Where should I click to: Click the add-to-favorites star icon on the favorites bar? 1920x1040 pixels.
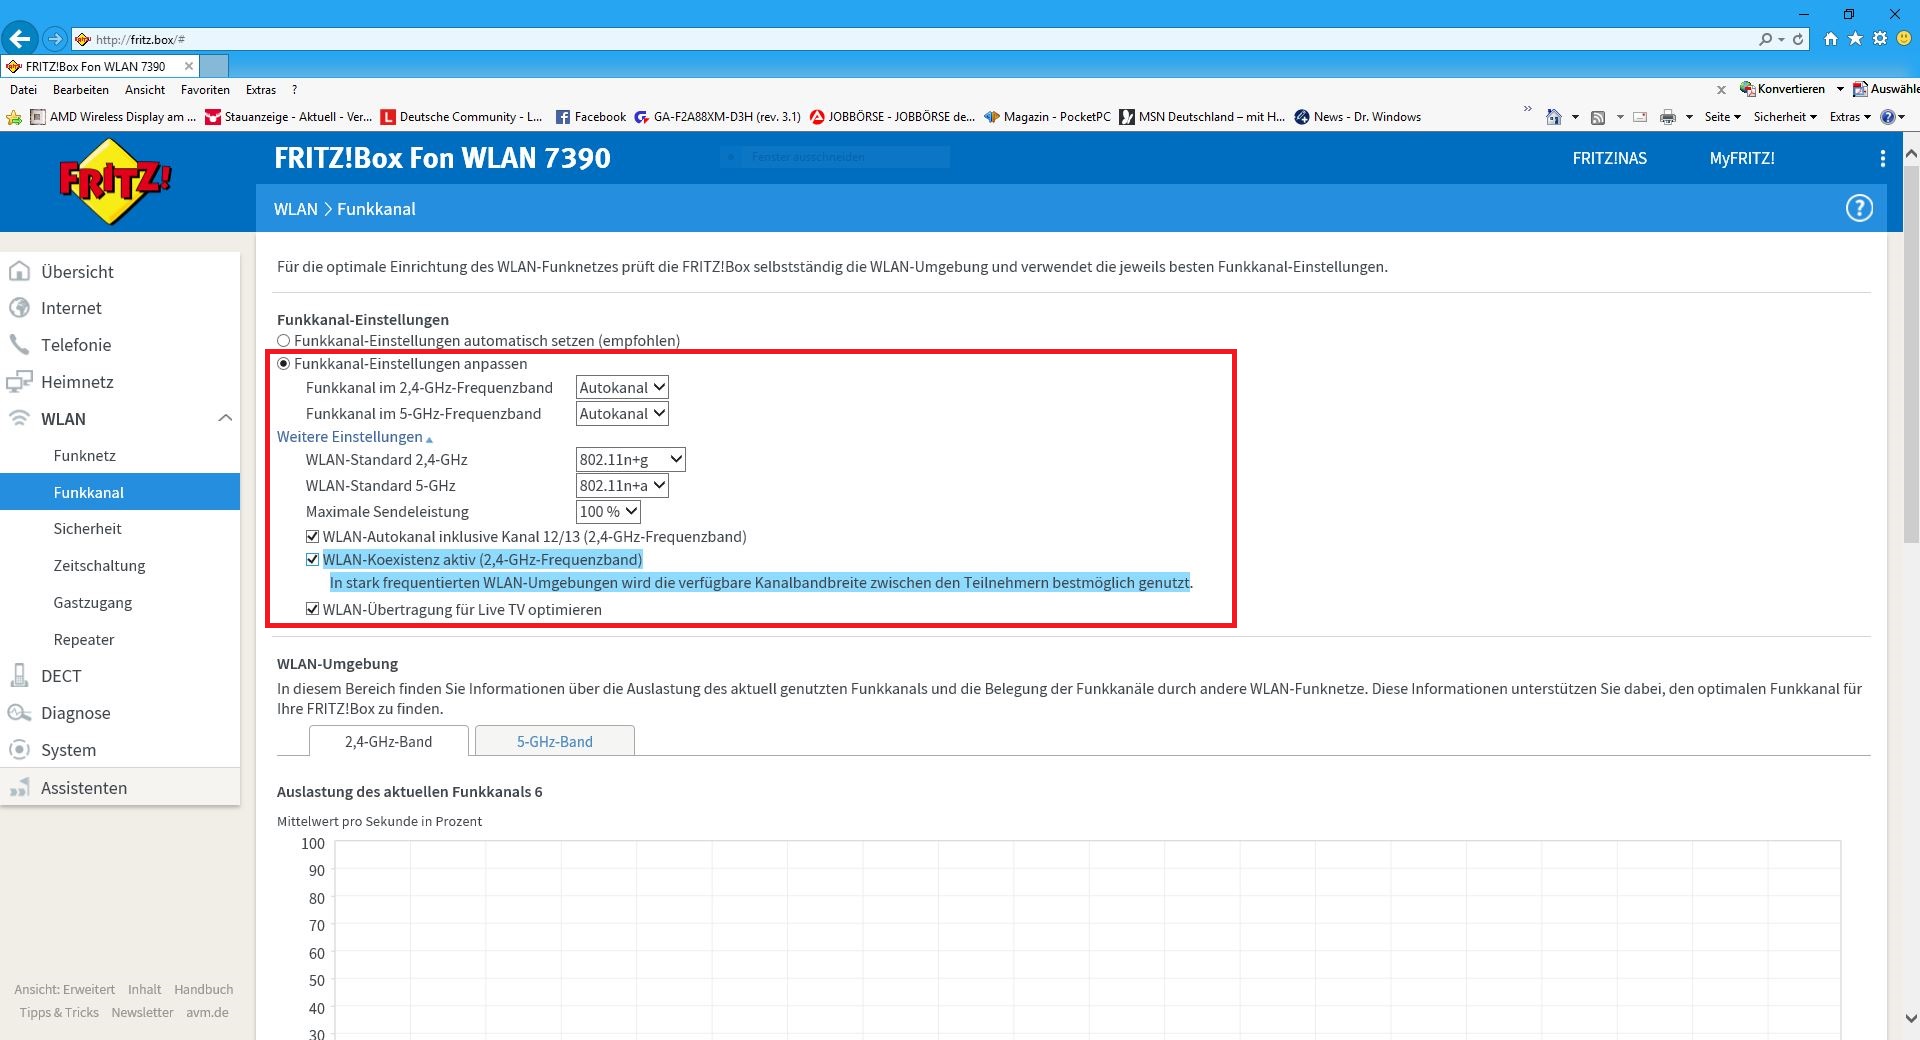coord(14,117)
